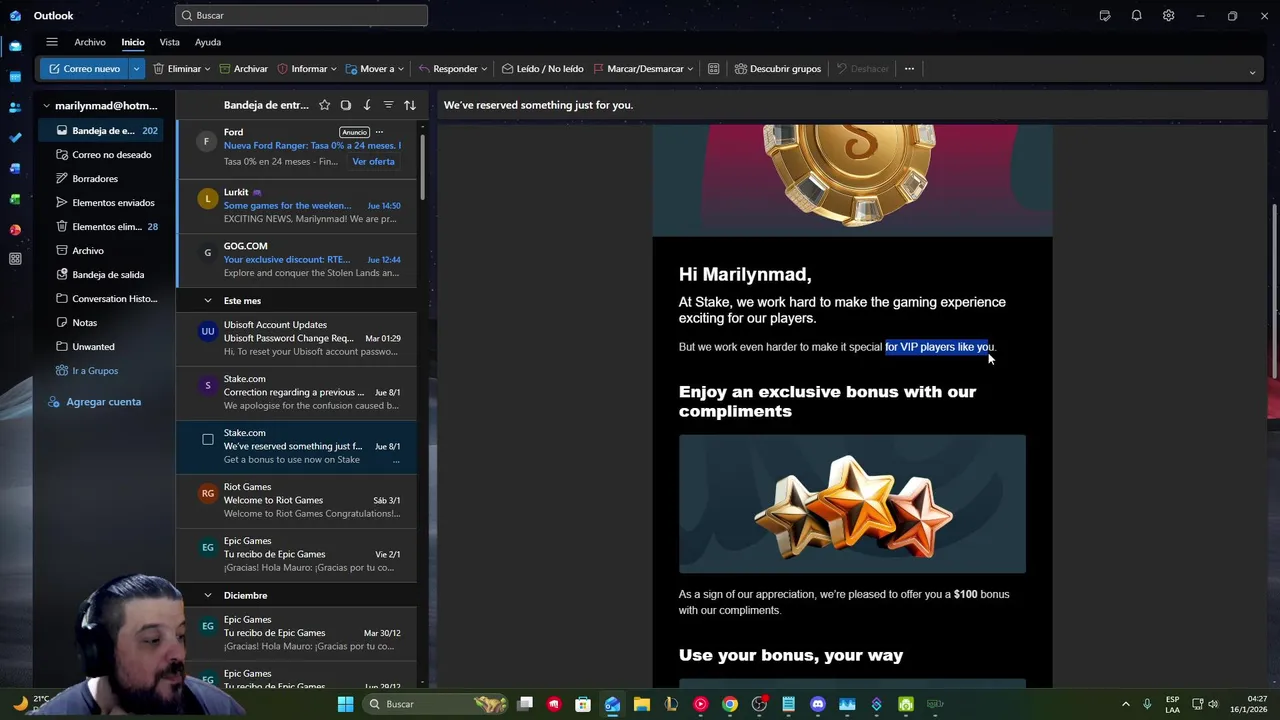1280x720 pixels.
Task: Click Descubrir grupos toolbar button
Action: 778,69
